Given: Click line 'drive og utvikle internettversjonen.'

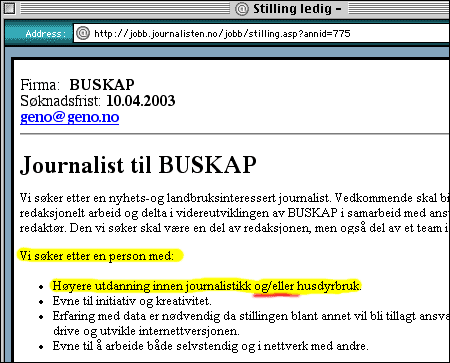Looking at the screenshot, I should click(146, 331).
